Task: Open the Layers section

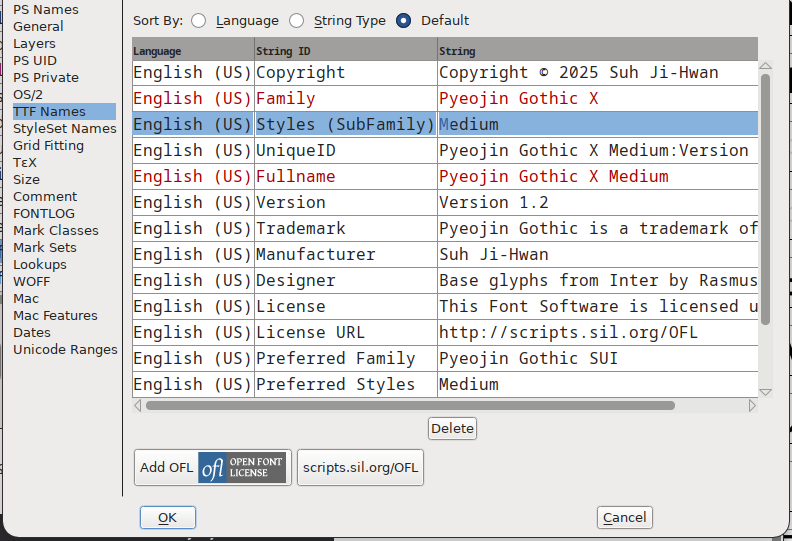Action: tap(34, 43)
